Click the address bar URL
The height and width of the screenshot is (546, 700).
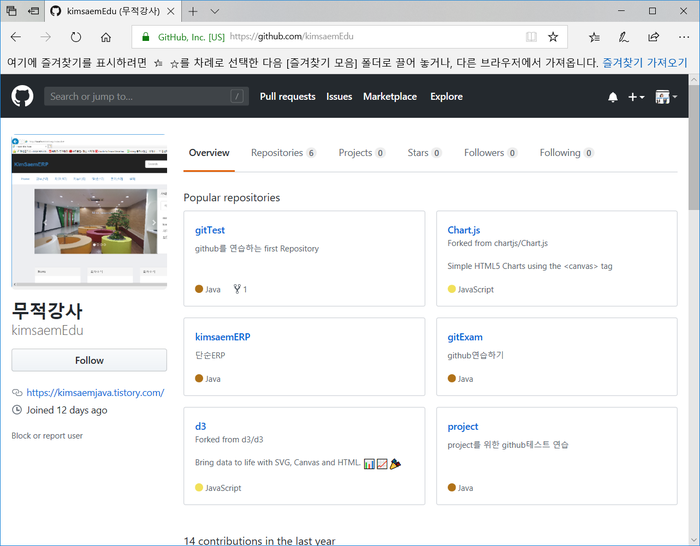292,37
